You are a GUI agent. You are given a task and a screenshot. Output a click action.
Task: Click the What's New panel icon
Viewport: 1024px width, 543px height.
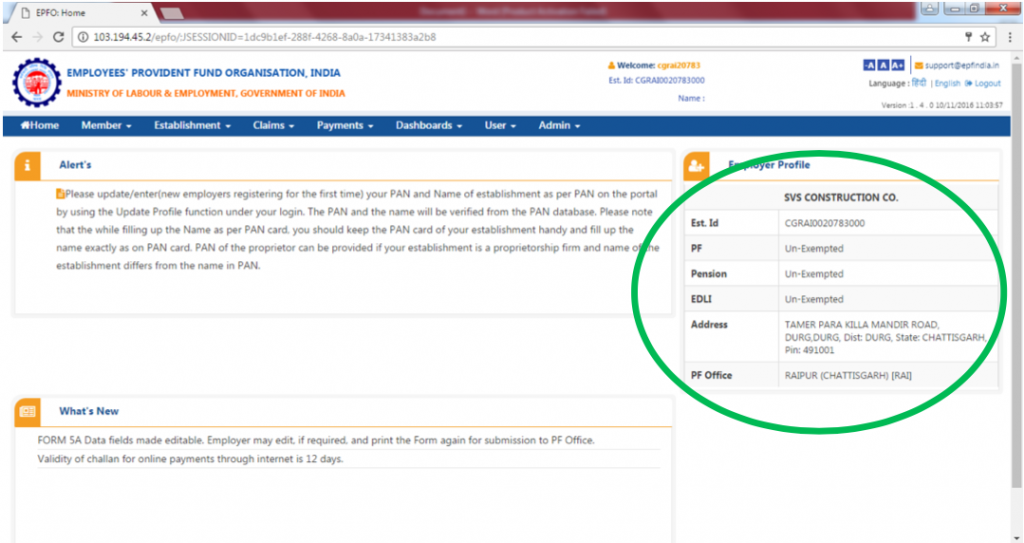pyautogui.click(x=28, y=411)
